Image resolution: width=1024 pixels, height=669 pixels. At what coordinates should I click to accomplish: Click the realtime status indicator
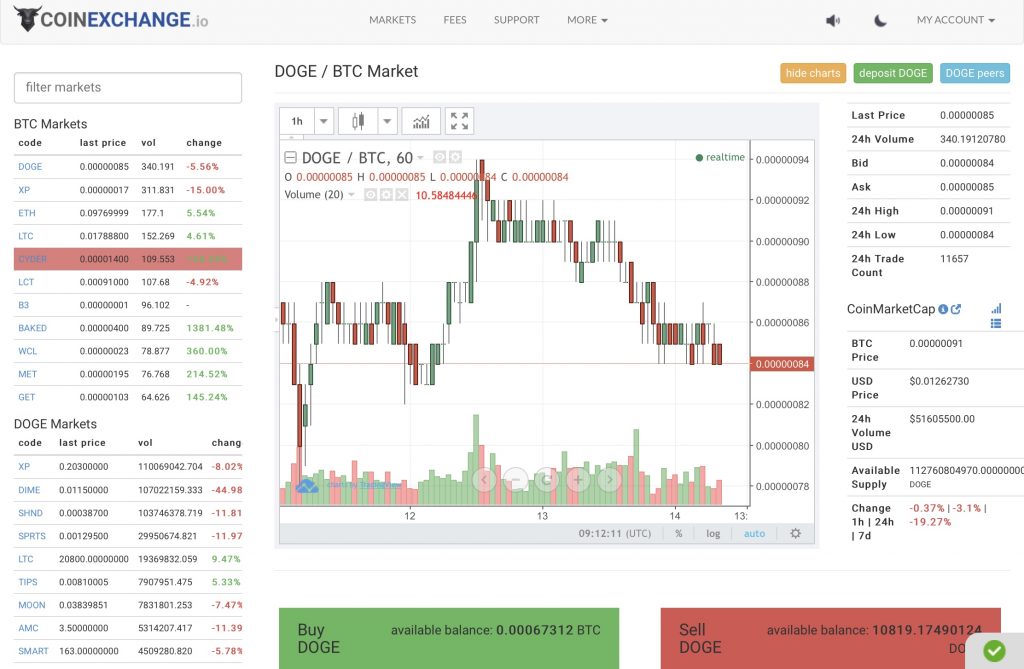point(720,157)
